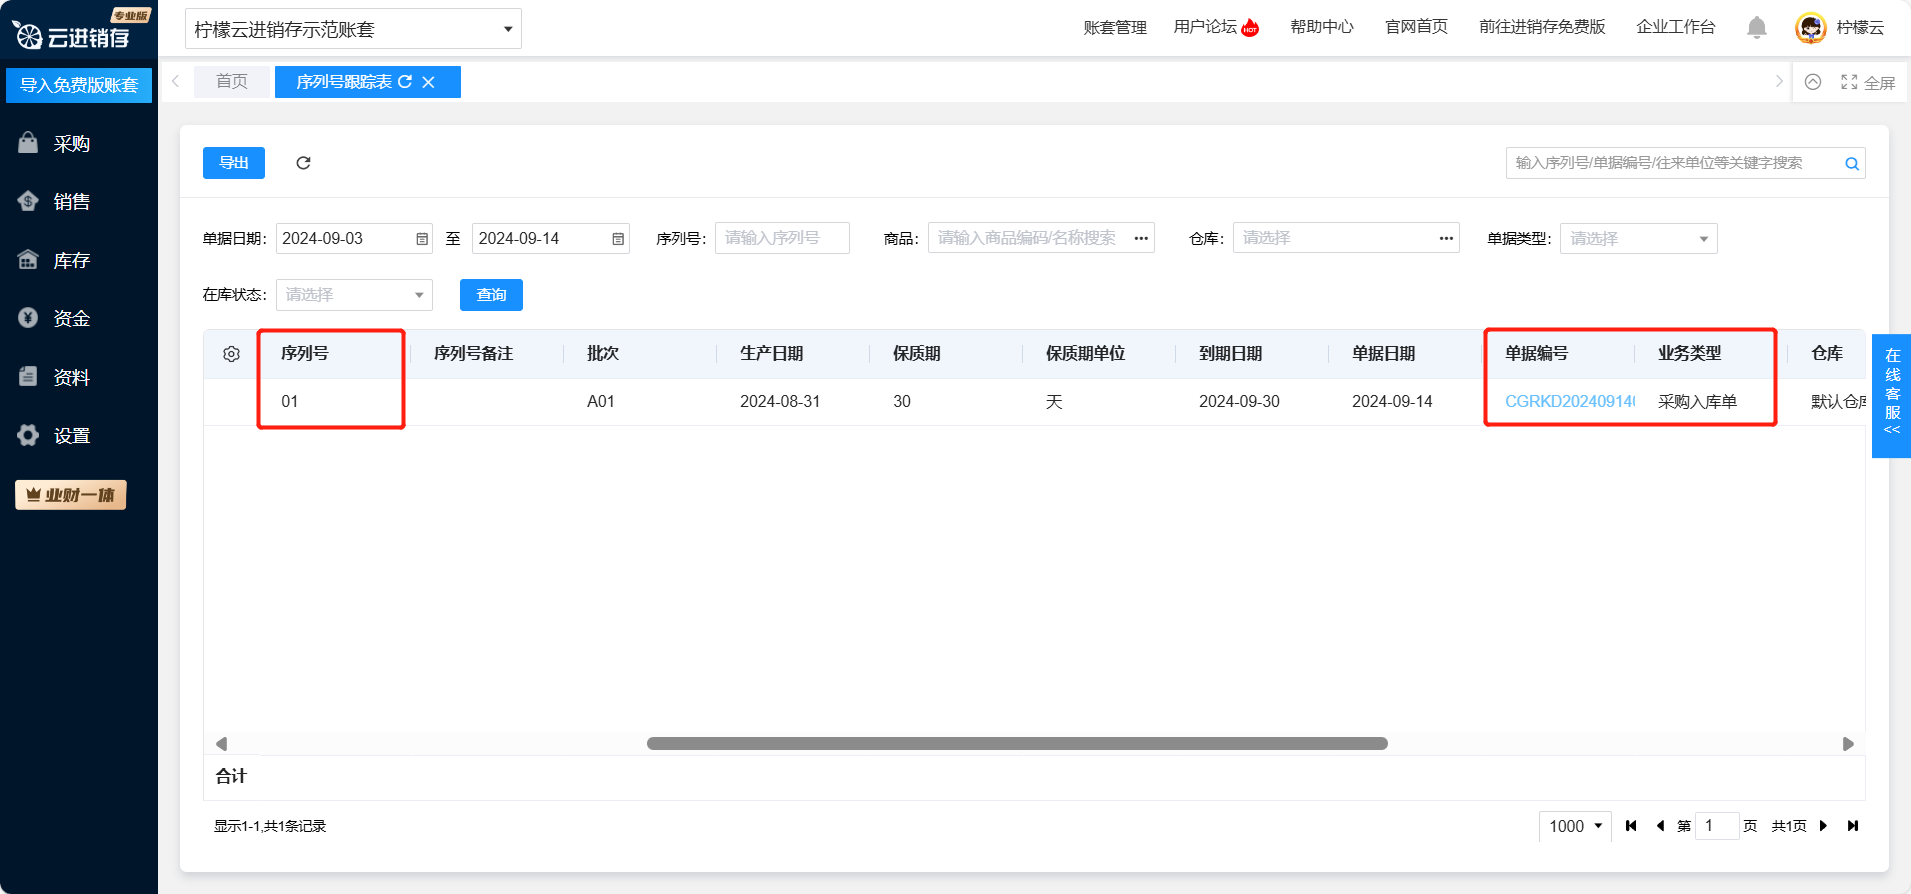The image size is (1911, 894).
Task: Go to next page icon
Action: (1824, 826)
